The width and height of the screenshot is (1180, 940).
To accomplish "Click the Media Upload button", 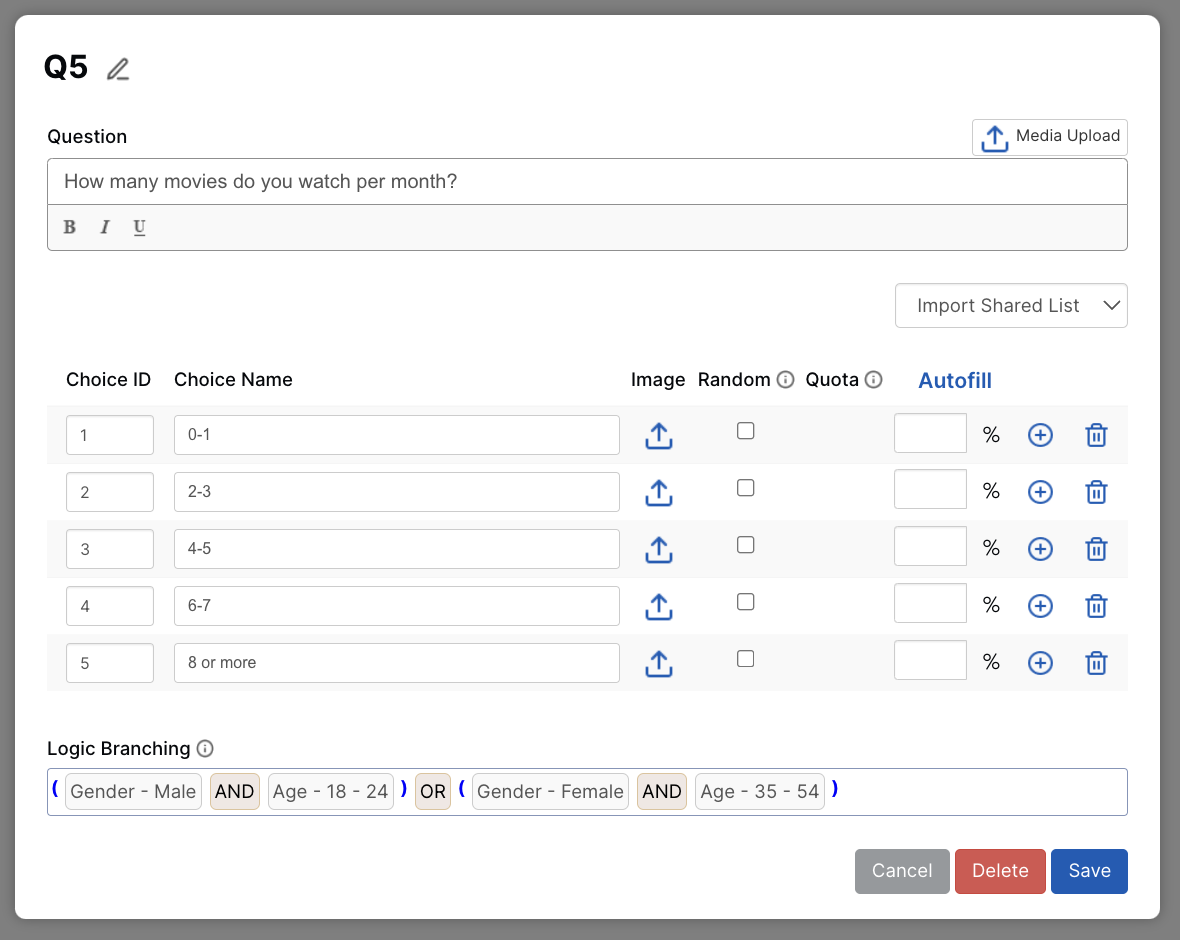I will pyautogui.click(x=1050, y=137).
